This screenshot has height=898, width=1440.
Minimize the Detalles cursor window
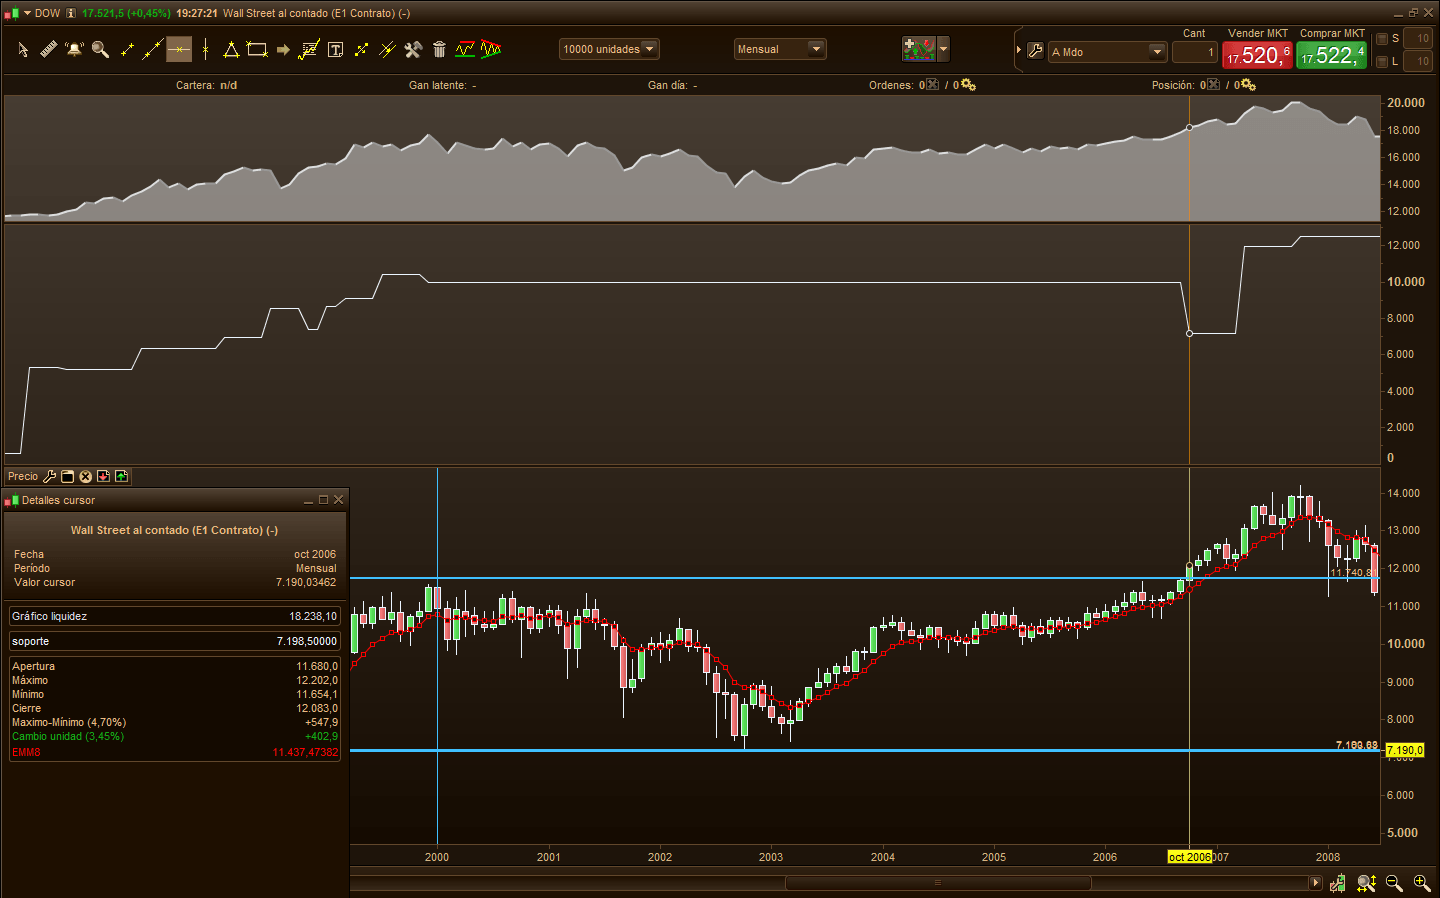tap(309, 500)
